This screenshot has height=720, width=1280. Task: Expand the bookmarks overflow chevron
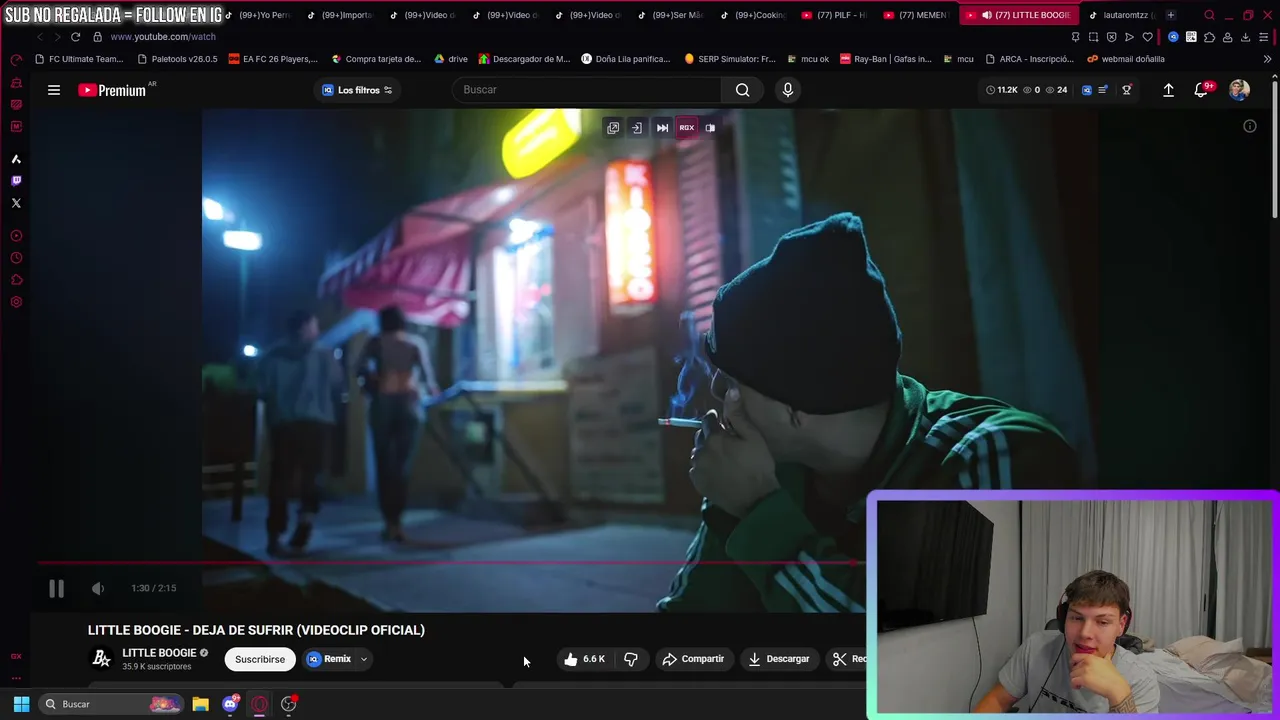click(1267, 59)
